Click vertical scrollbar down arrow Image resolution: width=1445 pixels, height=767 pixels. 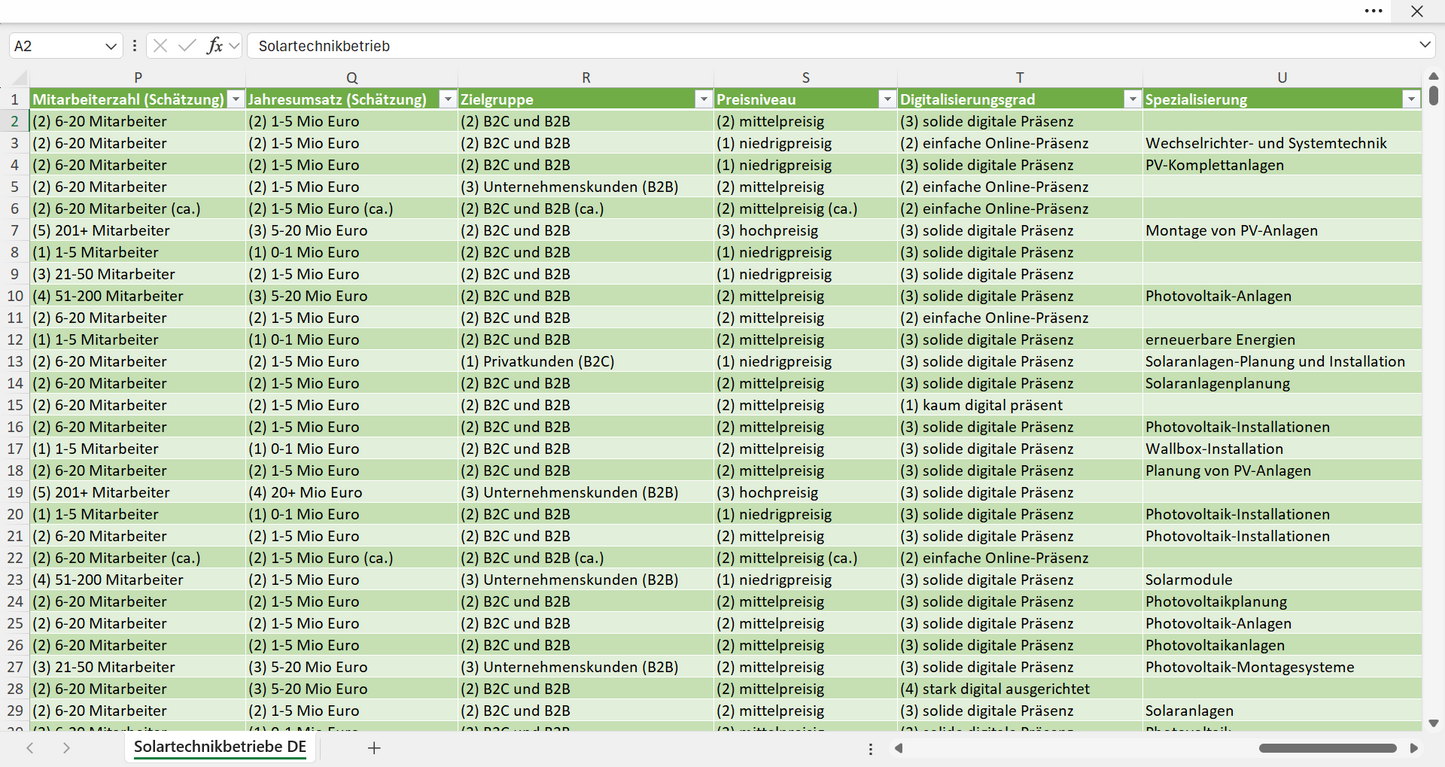pos(1434,723)
